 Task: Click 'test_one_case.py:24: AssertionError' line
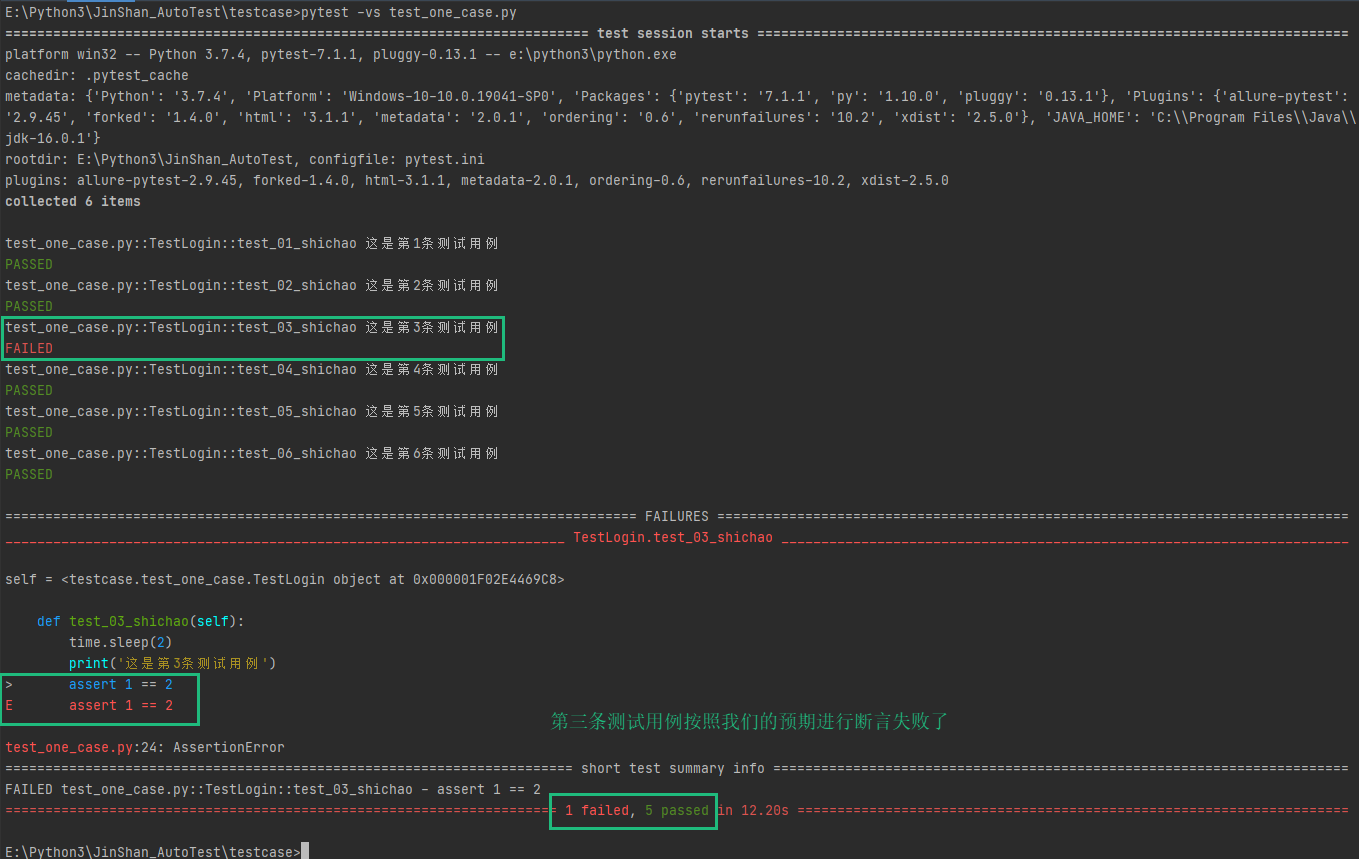(x=145, y=747)
